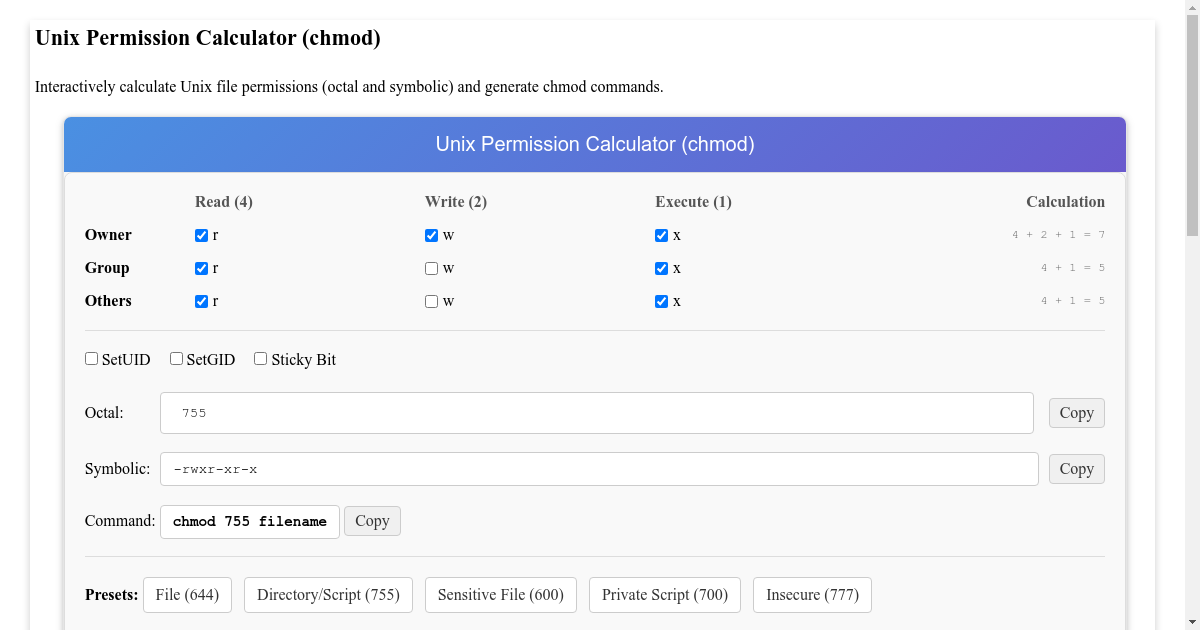
Task: Enable write permission for Group
Action: pyautogui.click(x=431, y=268)
